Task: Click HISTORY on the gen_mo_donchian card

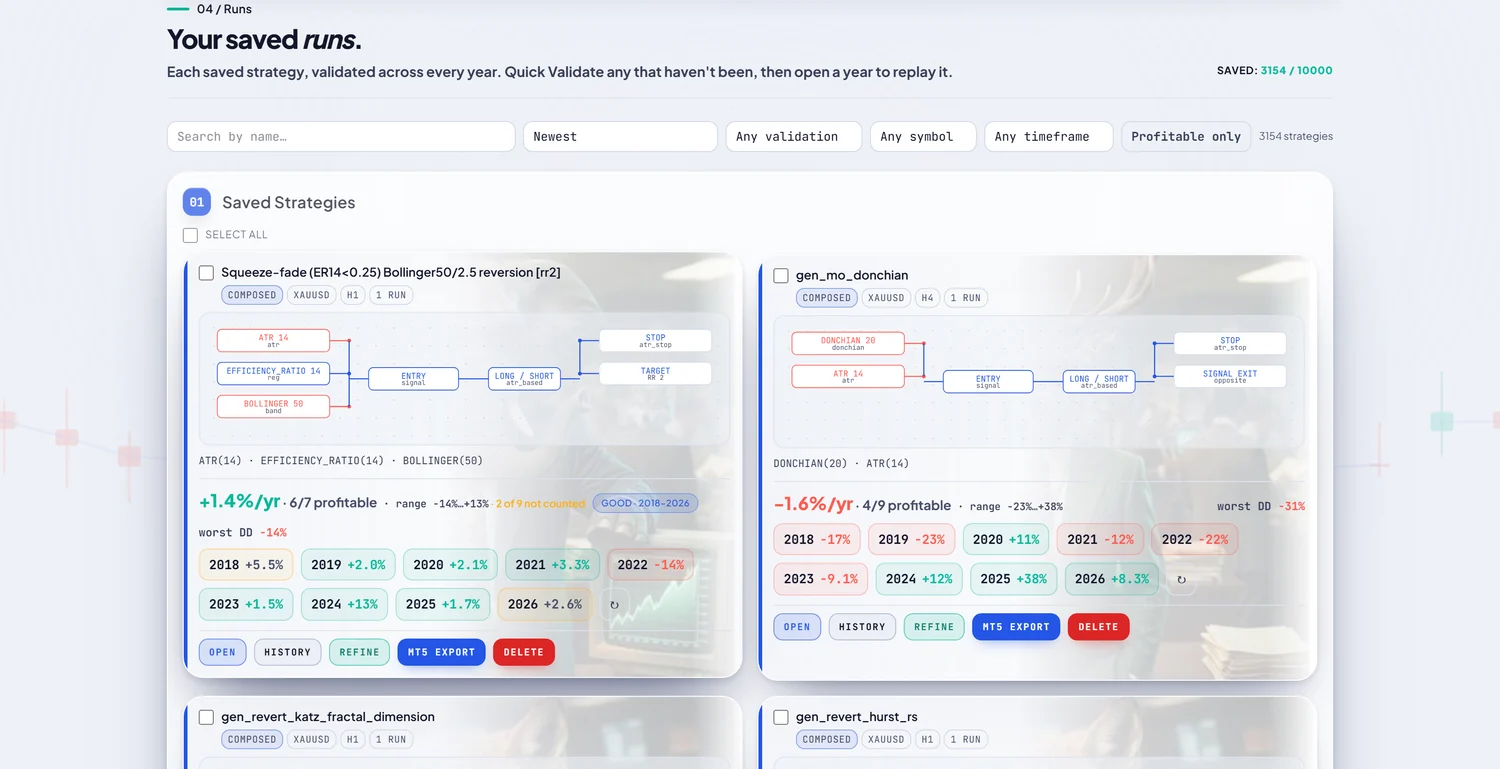Action: (862, 627)
